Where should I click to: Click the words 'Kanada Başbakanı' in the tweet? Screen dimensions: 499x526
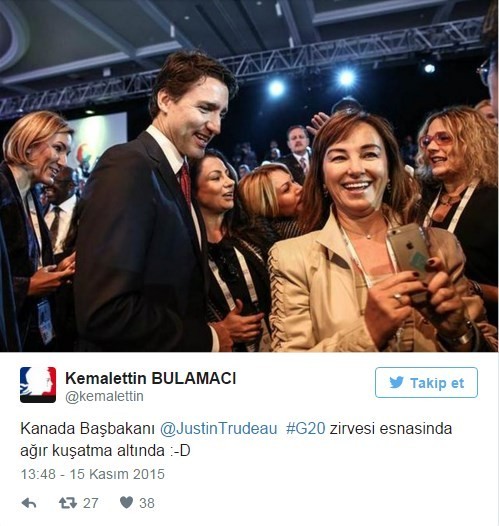(x=87, y=429)
